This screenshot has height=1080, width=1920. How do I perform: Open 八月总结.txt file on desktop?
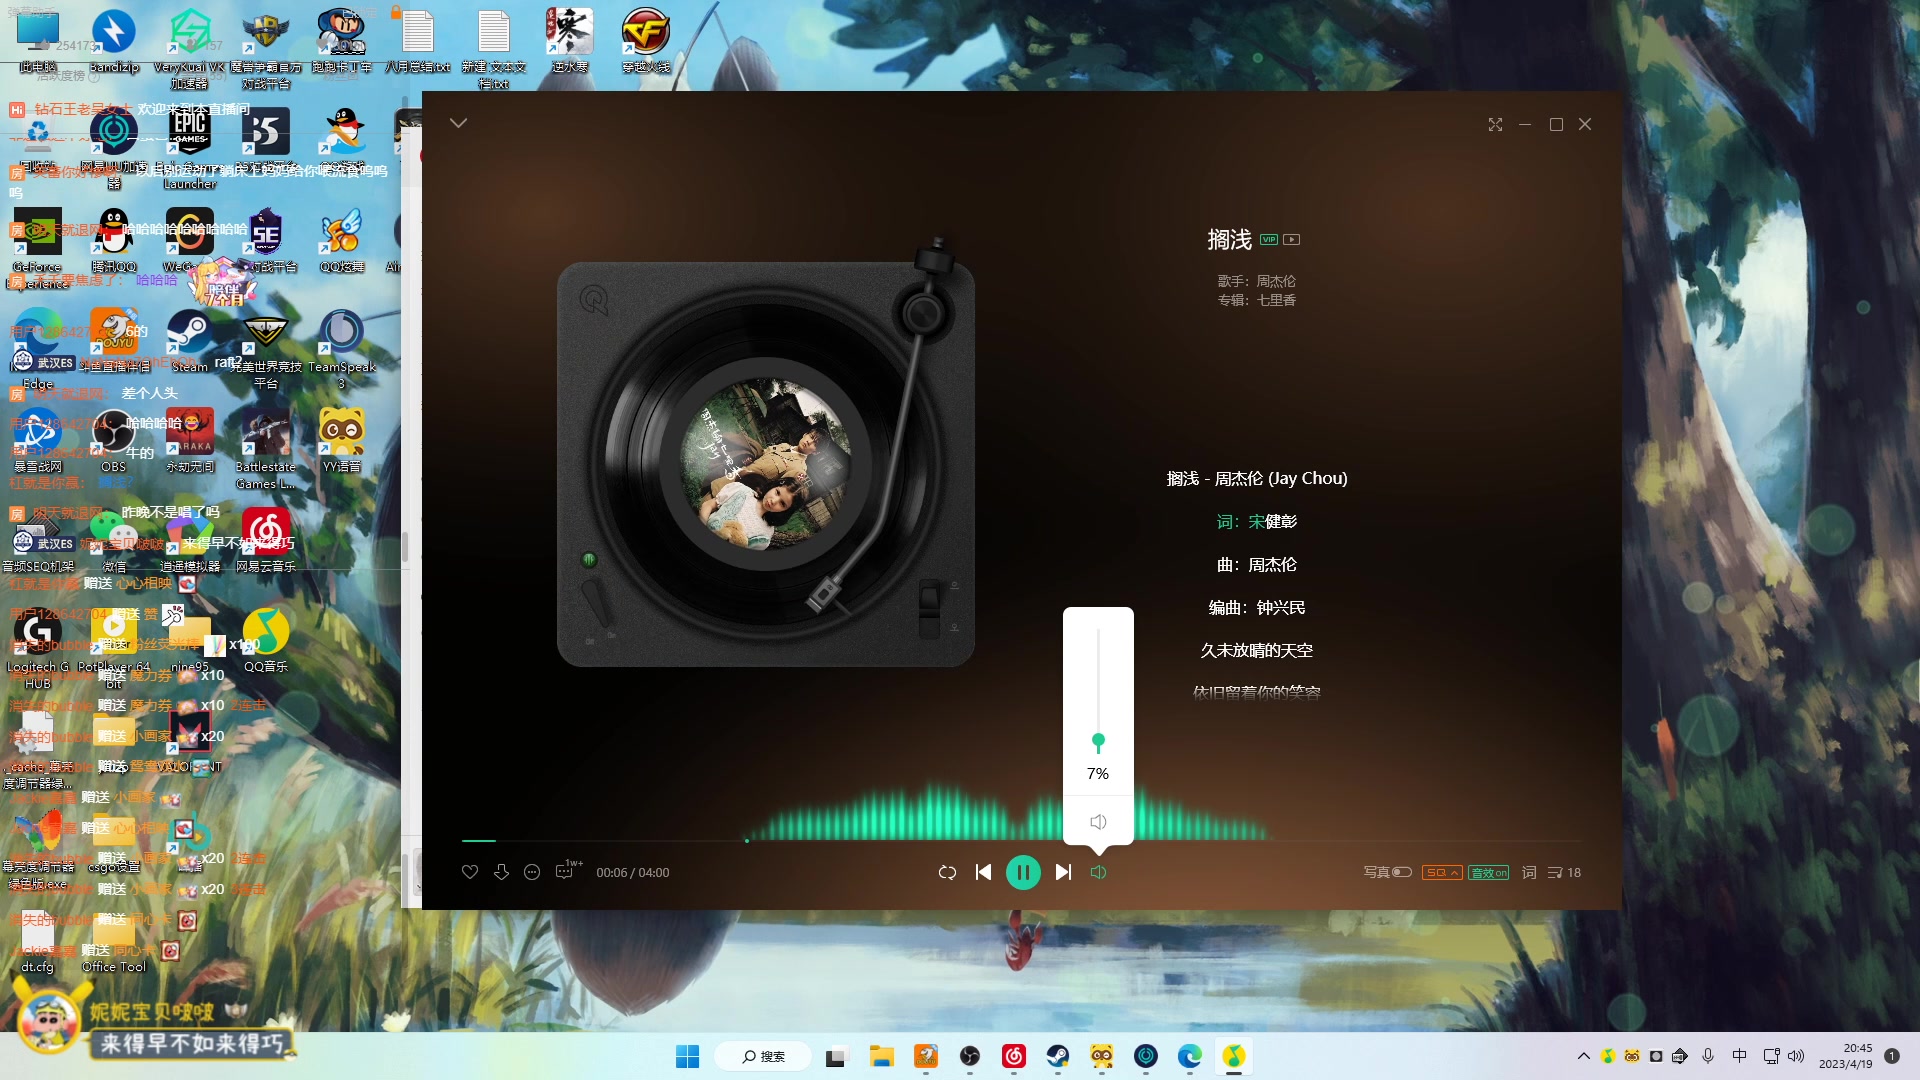click(x=418, y=40)
